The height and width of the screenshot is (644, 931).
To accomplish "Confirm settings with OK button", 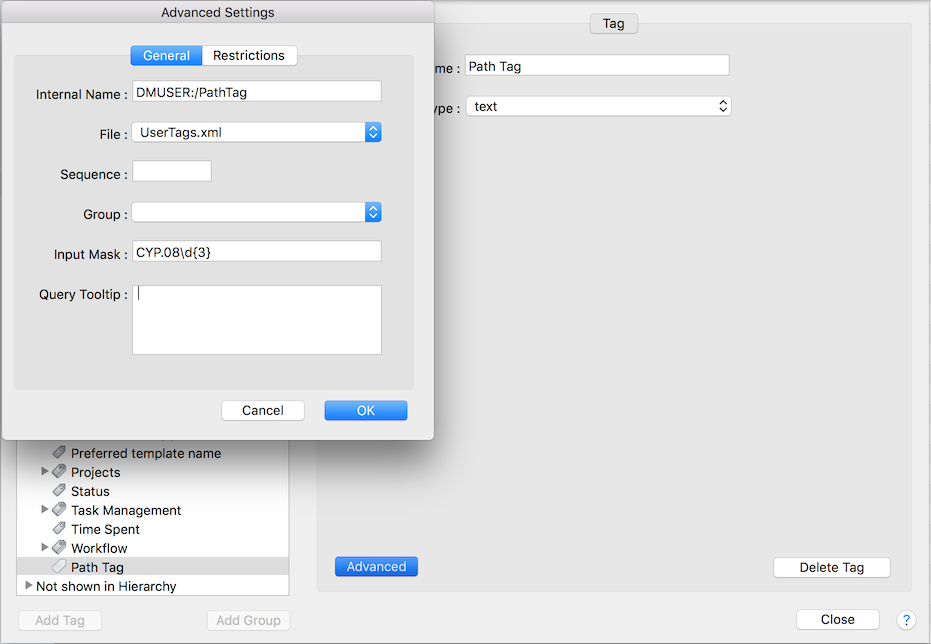I will click(x=366, y=411).
